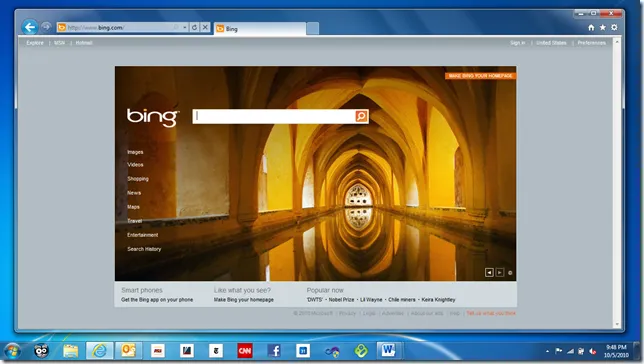Open Windows Explorer folder on the taskbar
Viewport: 644px width, 364px height.
click(x=71, y=351)
